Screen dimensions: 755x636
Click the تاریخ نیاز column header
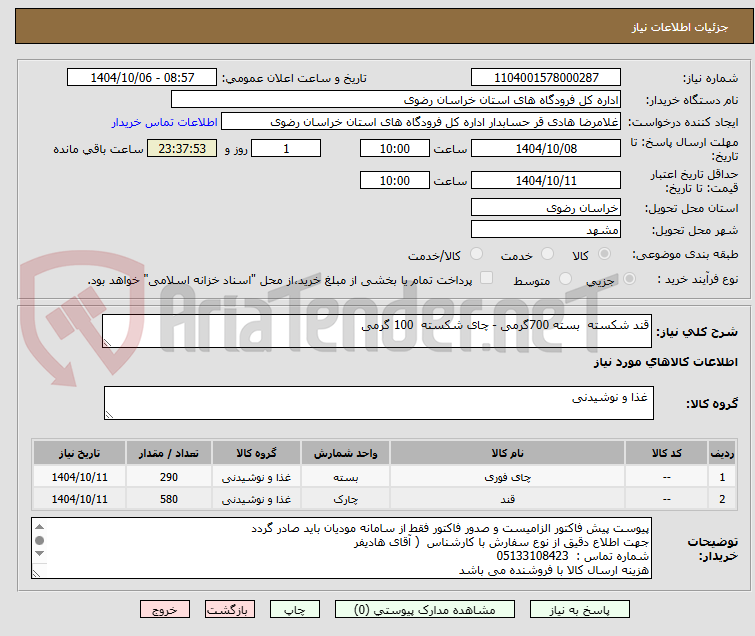coord(79,453)
